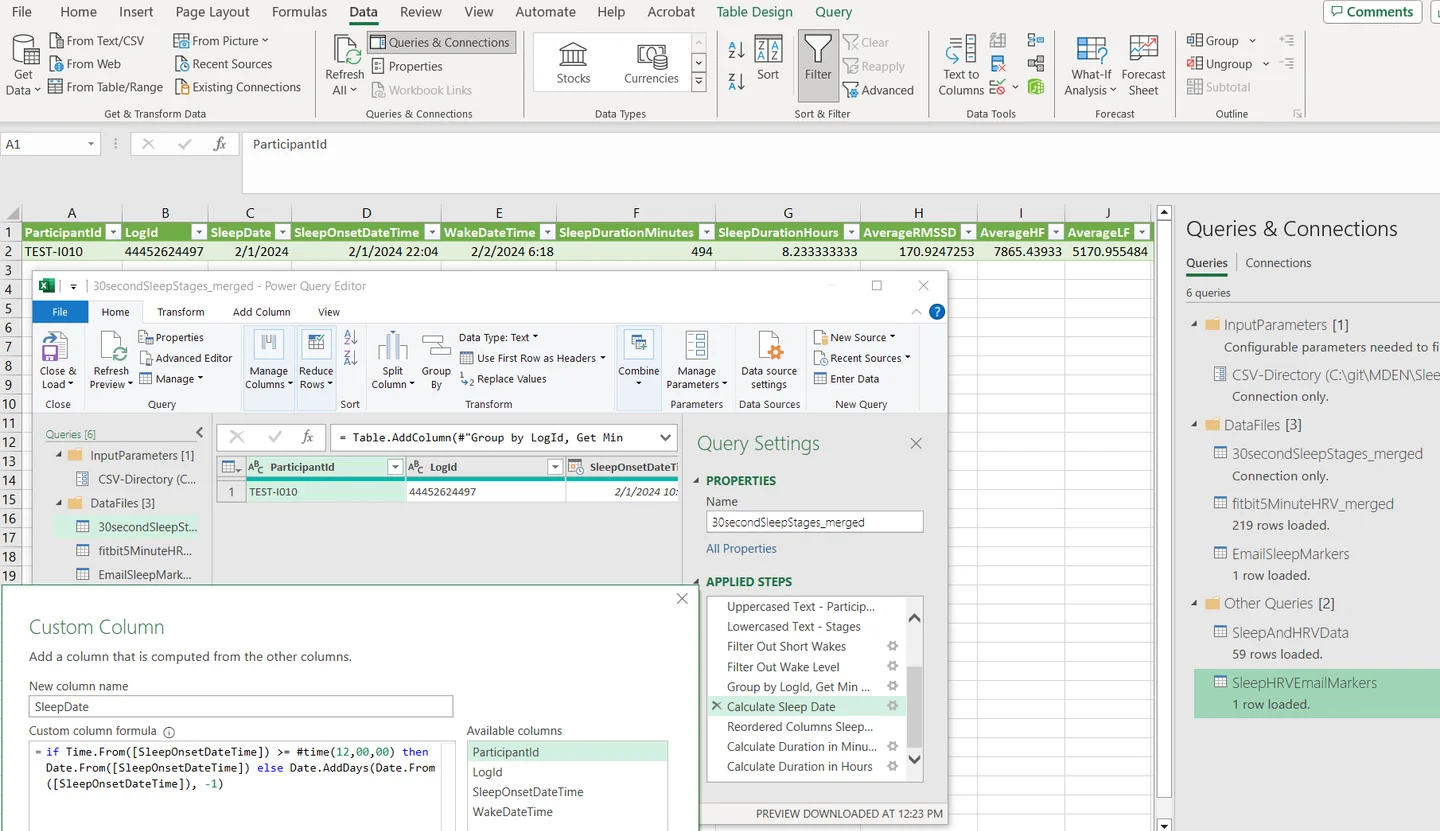Select SleepAndHRVData query in side pane
1440x831 pixels.
pyautogui.click(x=1290, y=633)
